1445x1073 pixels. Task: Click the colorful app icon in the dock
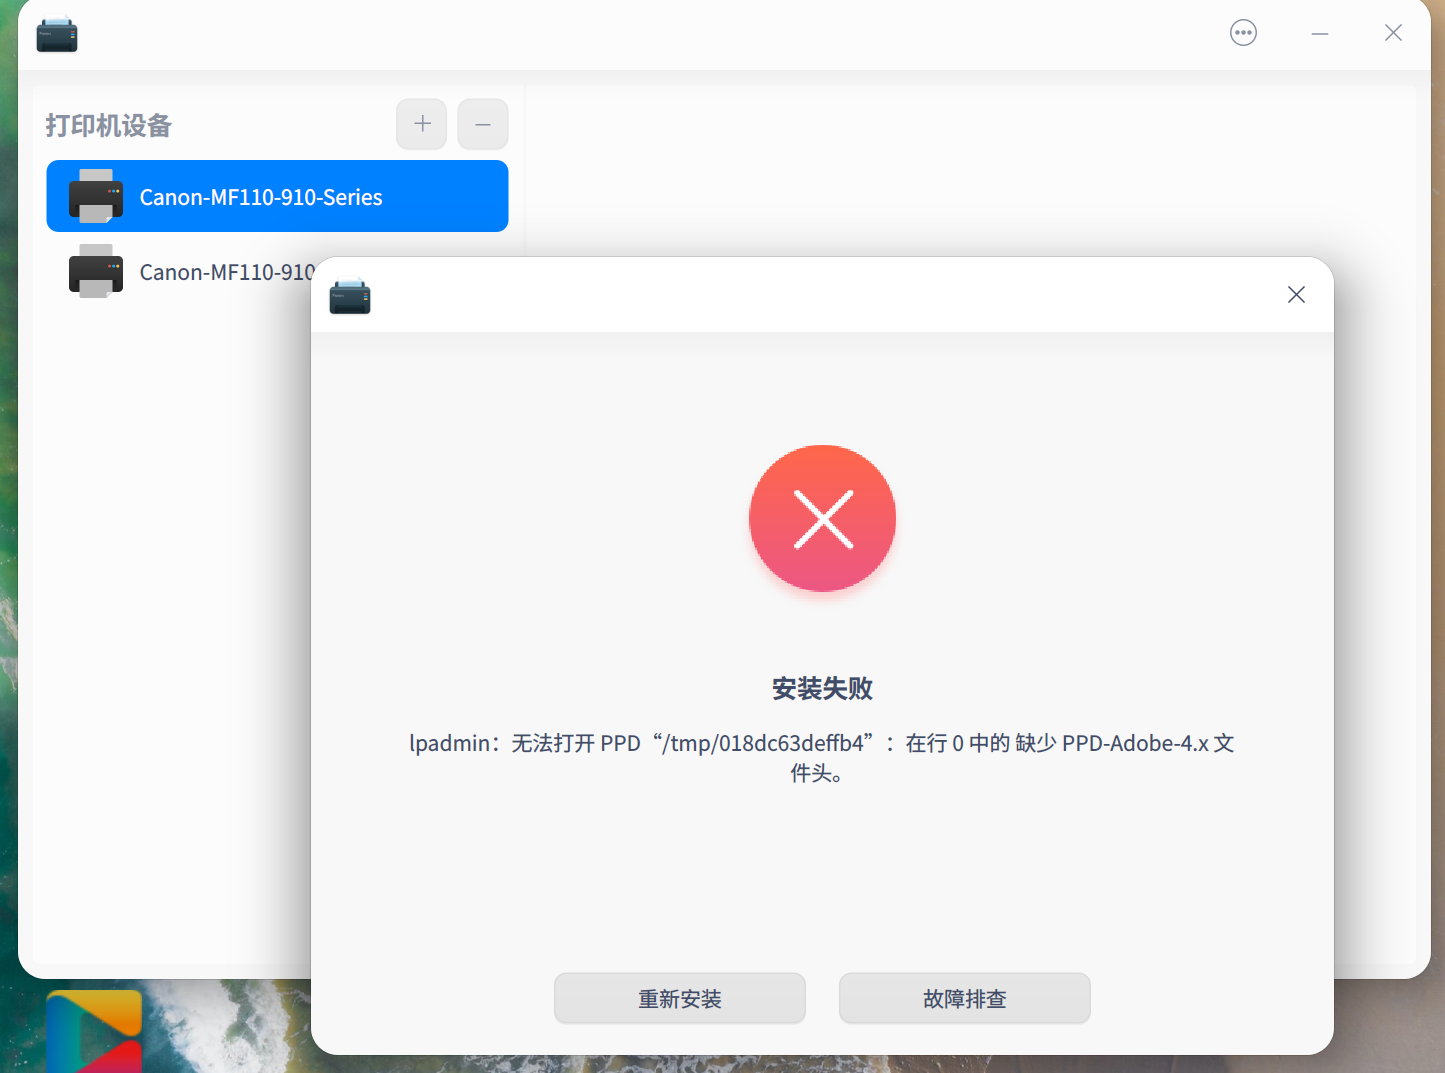click(94, 1031)
